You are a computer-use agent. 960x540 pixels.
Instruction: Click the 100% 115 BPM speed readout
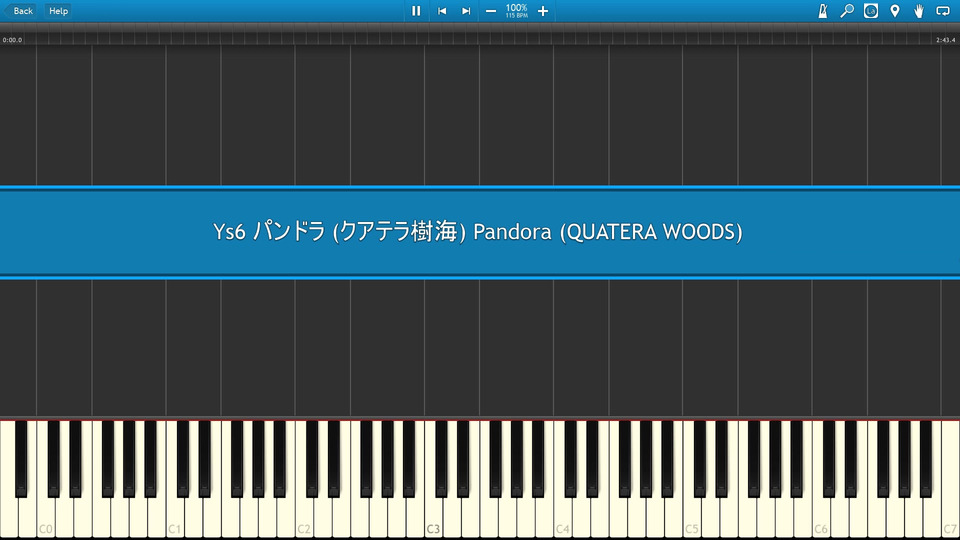516,11
